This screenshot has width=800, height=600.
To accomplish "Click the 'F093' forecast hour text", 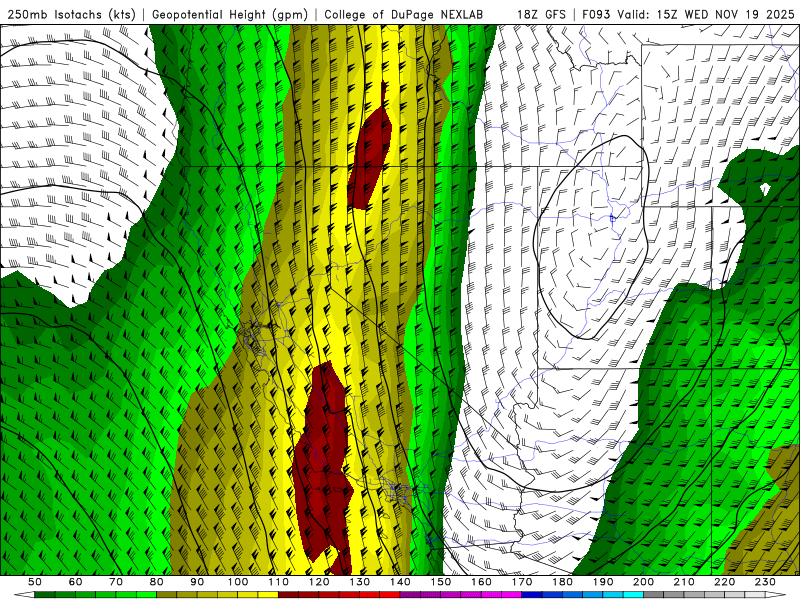I will pyautogui.click(x=596, y=14).
